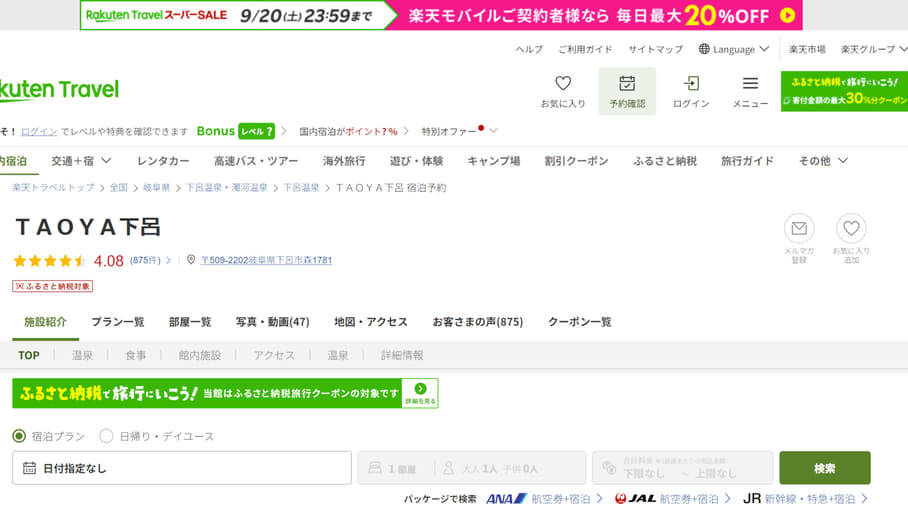Select 宿泊プラン radio button
Image resolution: width=908 pixels, height=512 pixels.
coord(19,436)
